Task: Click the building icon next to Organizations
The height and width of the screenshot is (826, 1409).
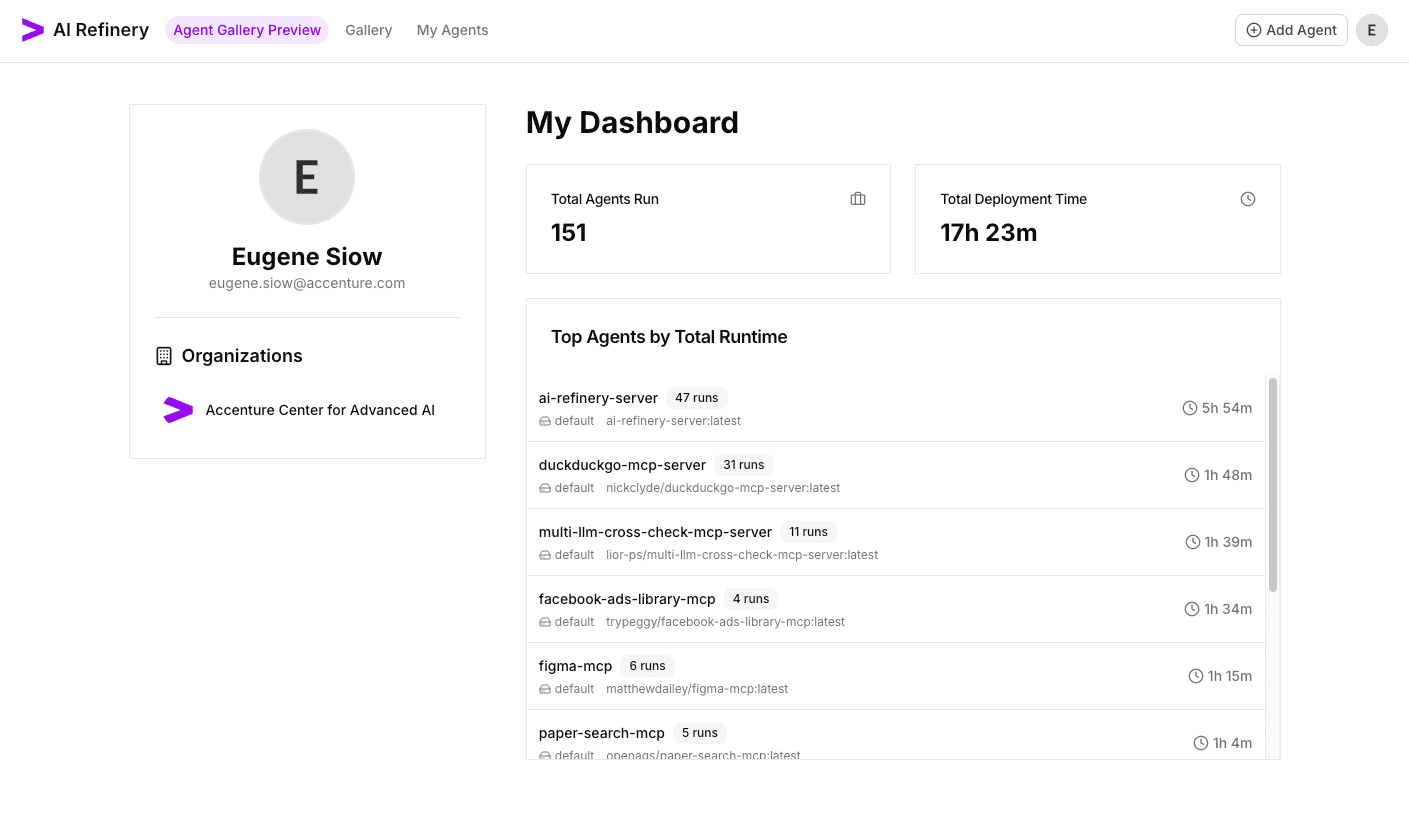Action: point(163,355)
